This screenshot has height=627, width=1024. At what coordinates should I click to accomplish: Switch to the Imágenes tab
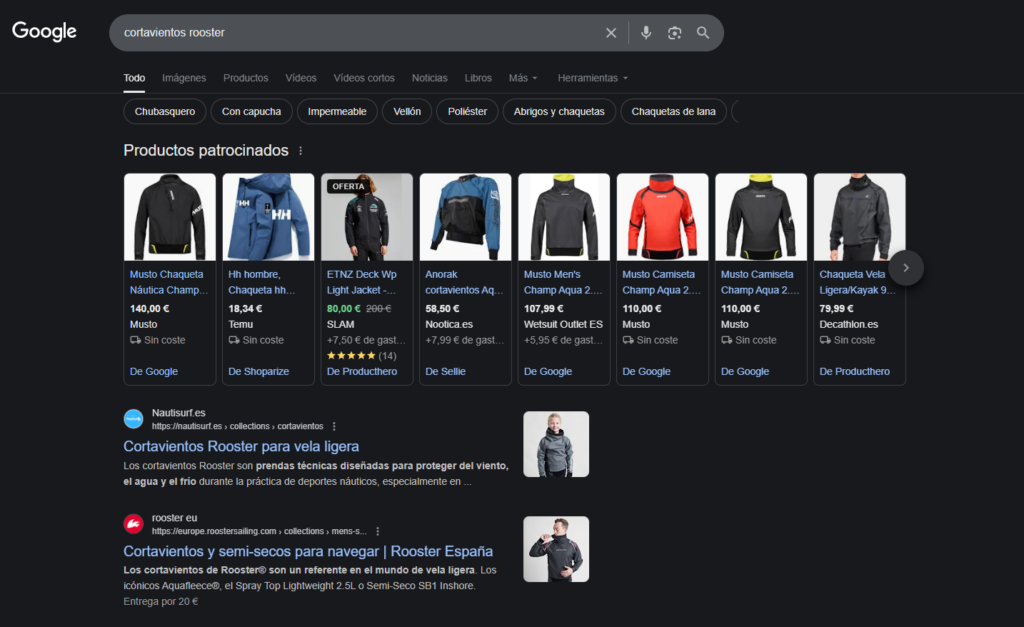184,78
